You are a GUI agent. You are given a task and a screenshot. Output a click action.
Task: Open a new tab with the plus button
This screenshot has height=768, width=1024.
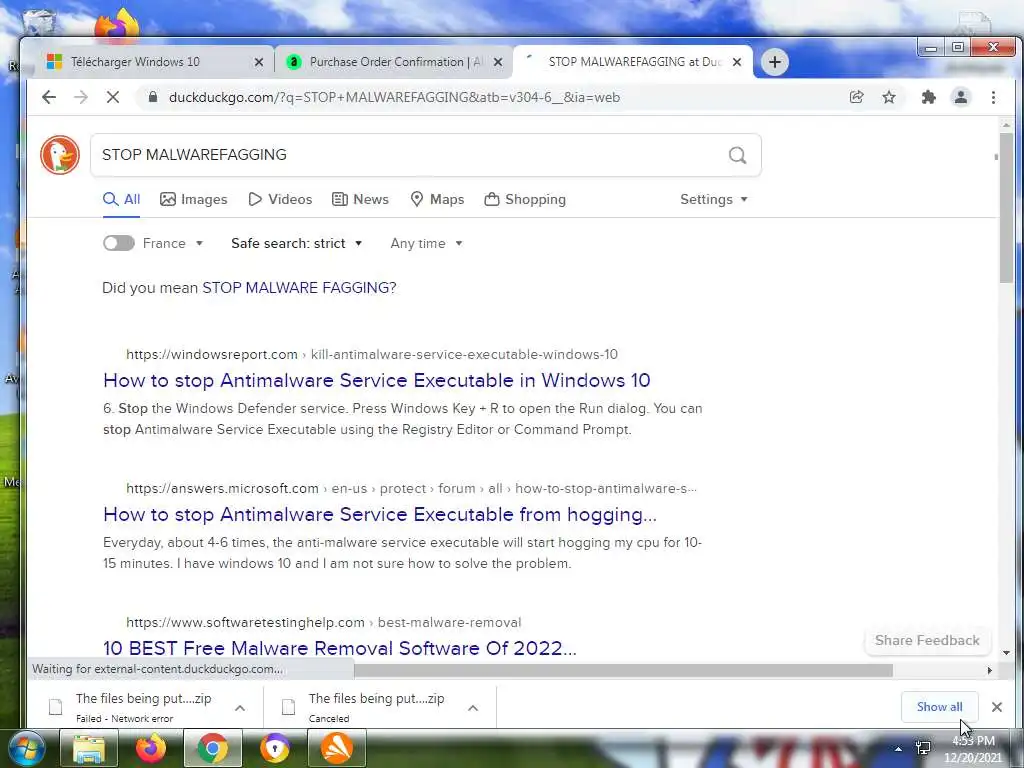(775, 62)
